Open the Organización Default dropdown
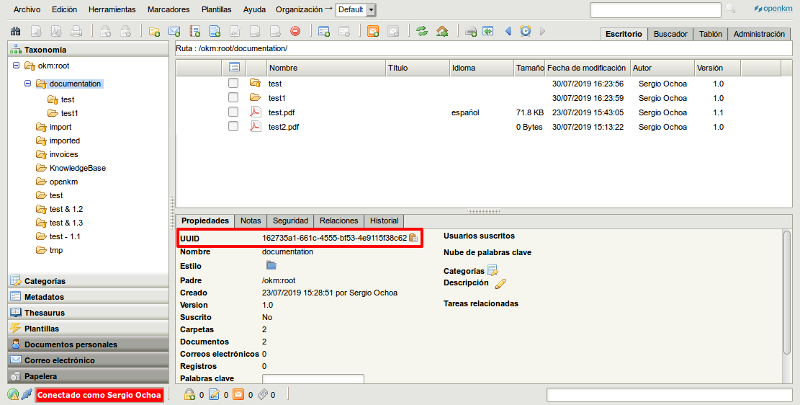 (371, 9)
